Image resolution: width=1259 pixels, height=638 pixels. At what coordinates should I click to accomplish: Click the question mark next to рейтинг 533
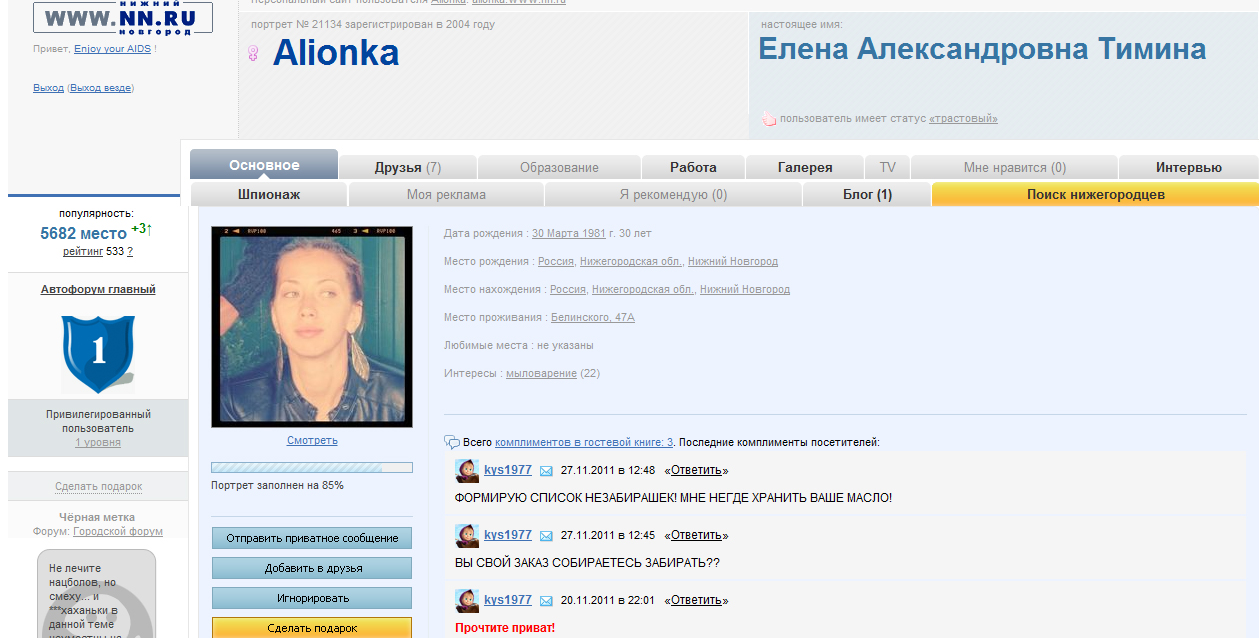tap(130, 251)
